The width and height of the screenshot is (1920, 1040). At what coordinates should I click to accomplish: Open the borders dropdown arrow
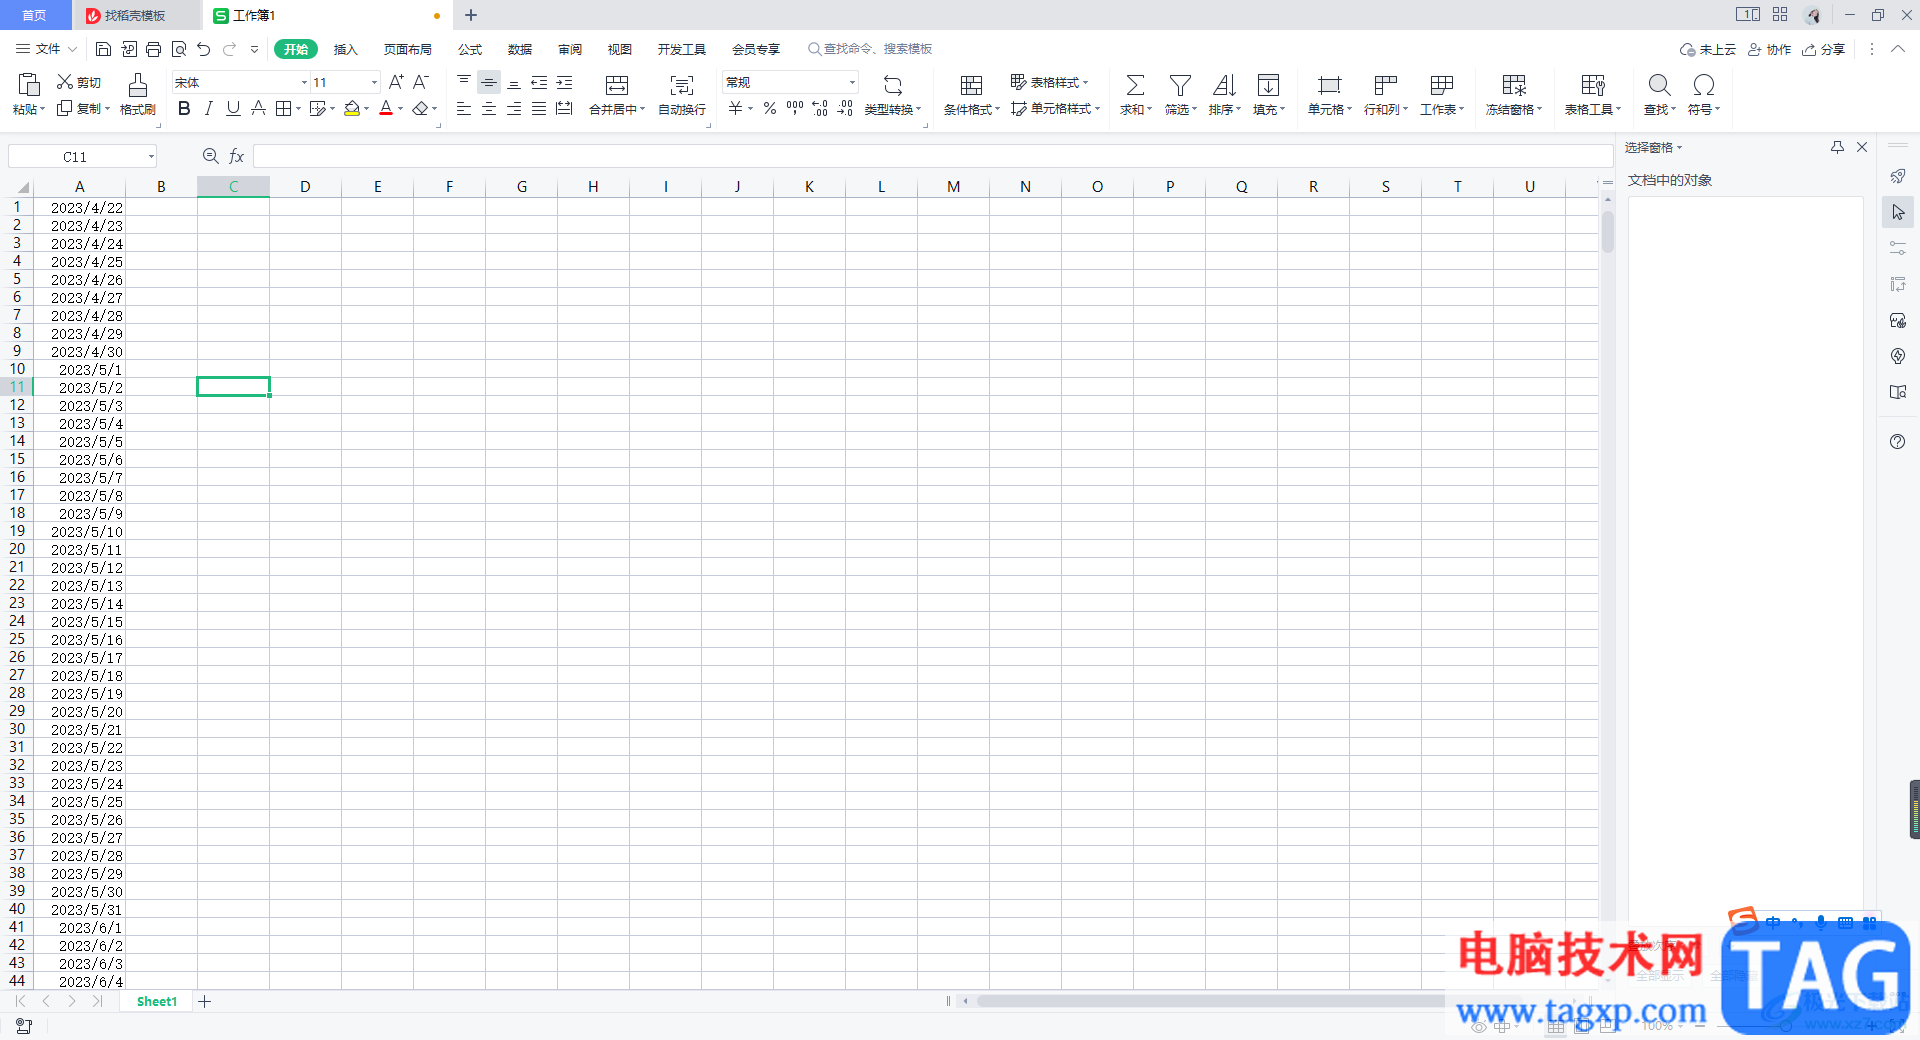coord(299,109)
